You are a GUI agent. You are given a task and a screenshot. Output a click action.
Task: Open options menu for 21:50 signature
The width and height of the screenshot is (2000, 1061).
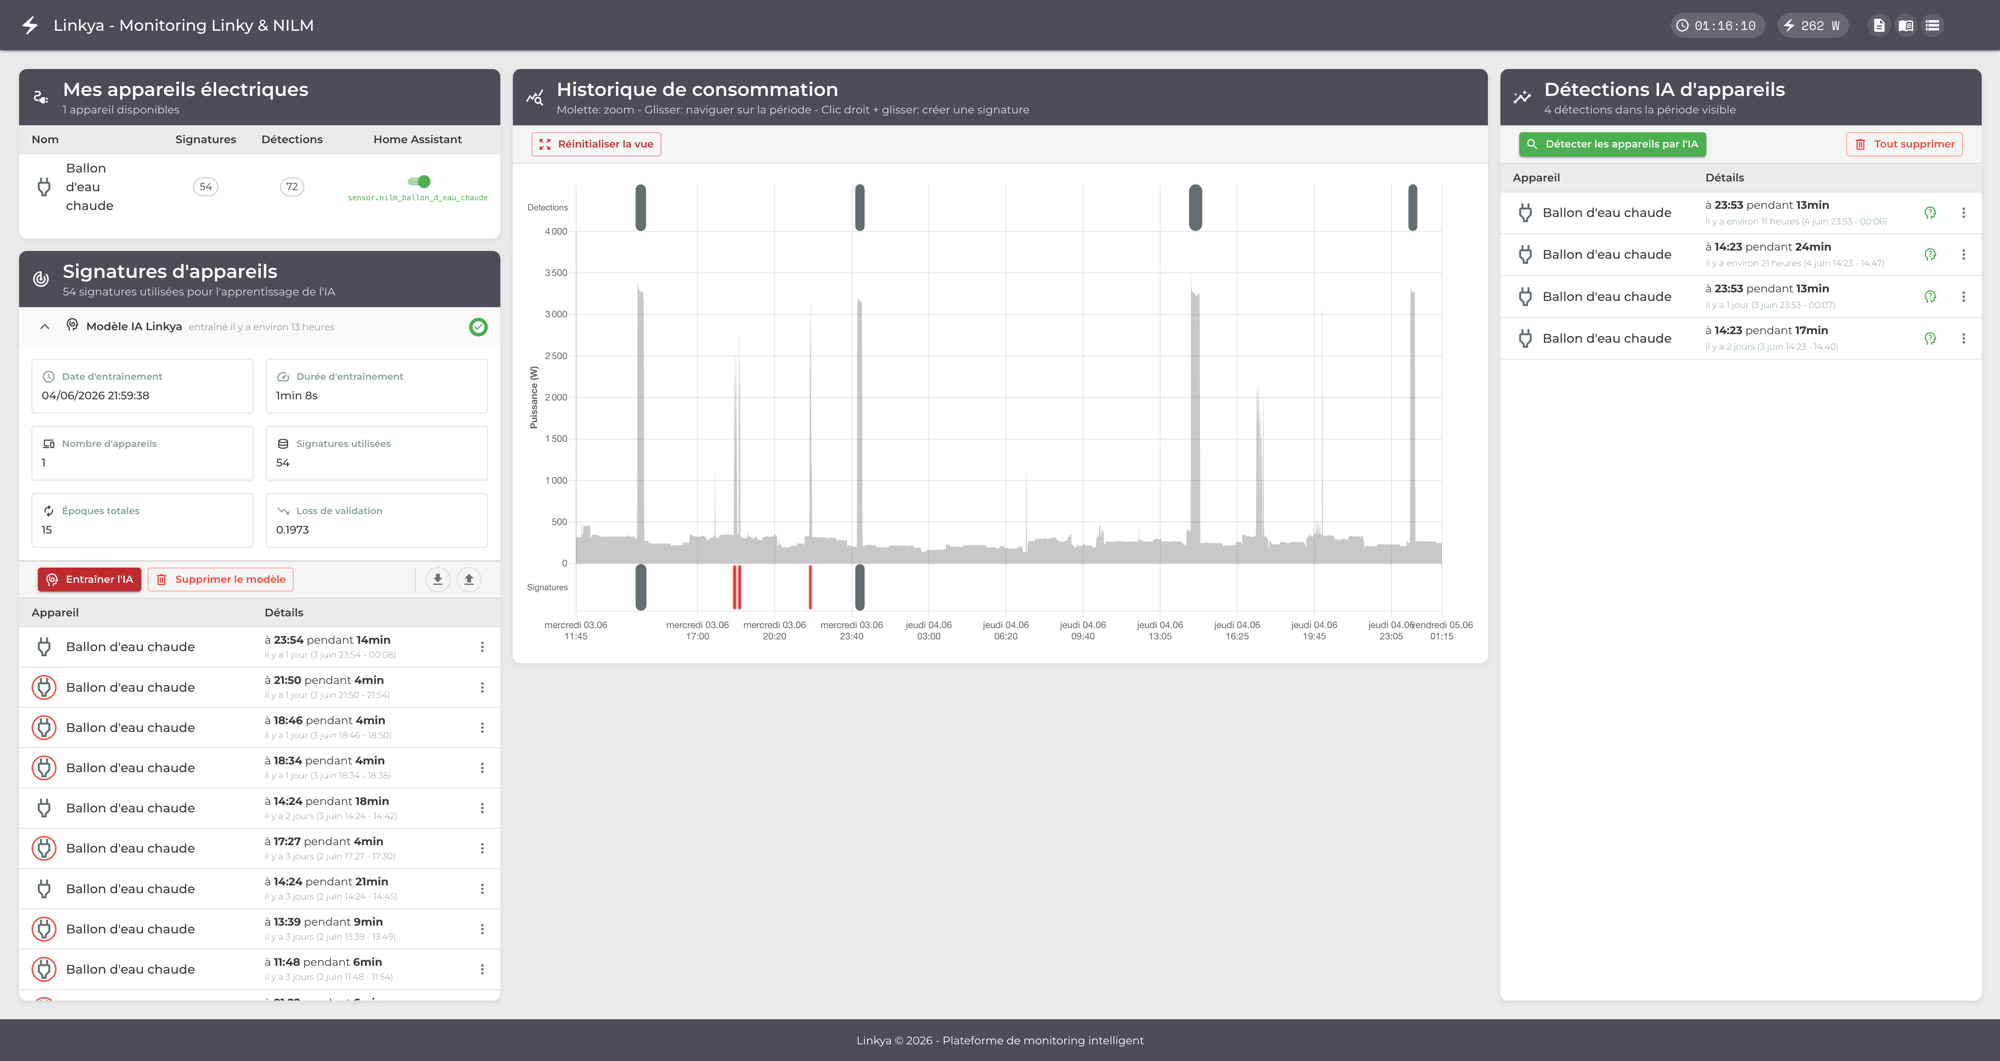(482, 688)
